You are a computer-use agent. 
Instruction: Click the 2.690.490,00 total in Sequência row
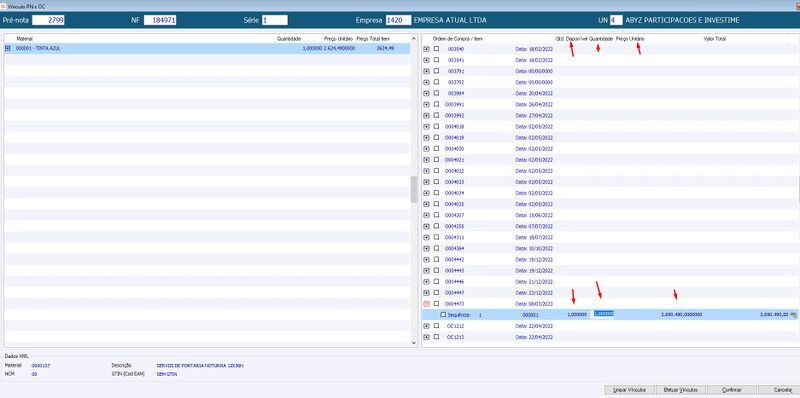[774, 315]
